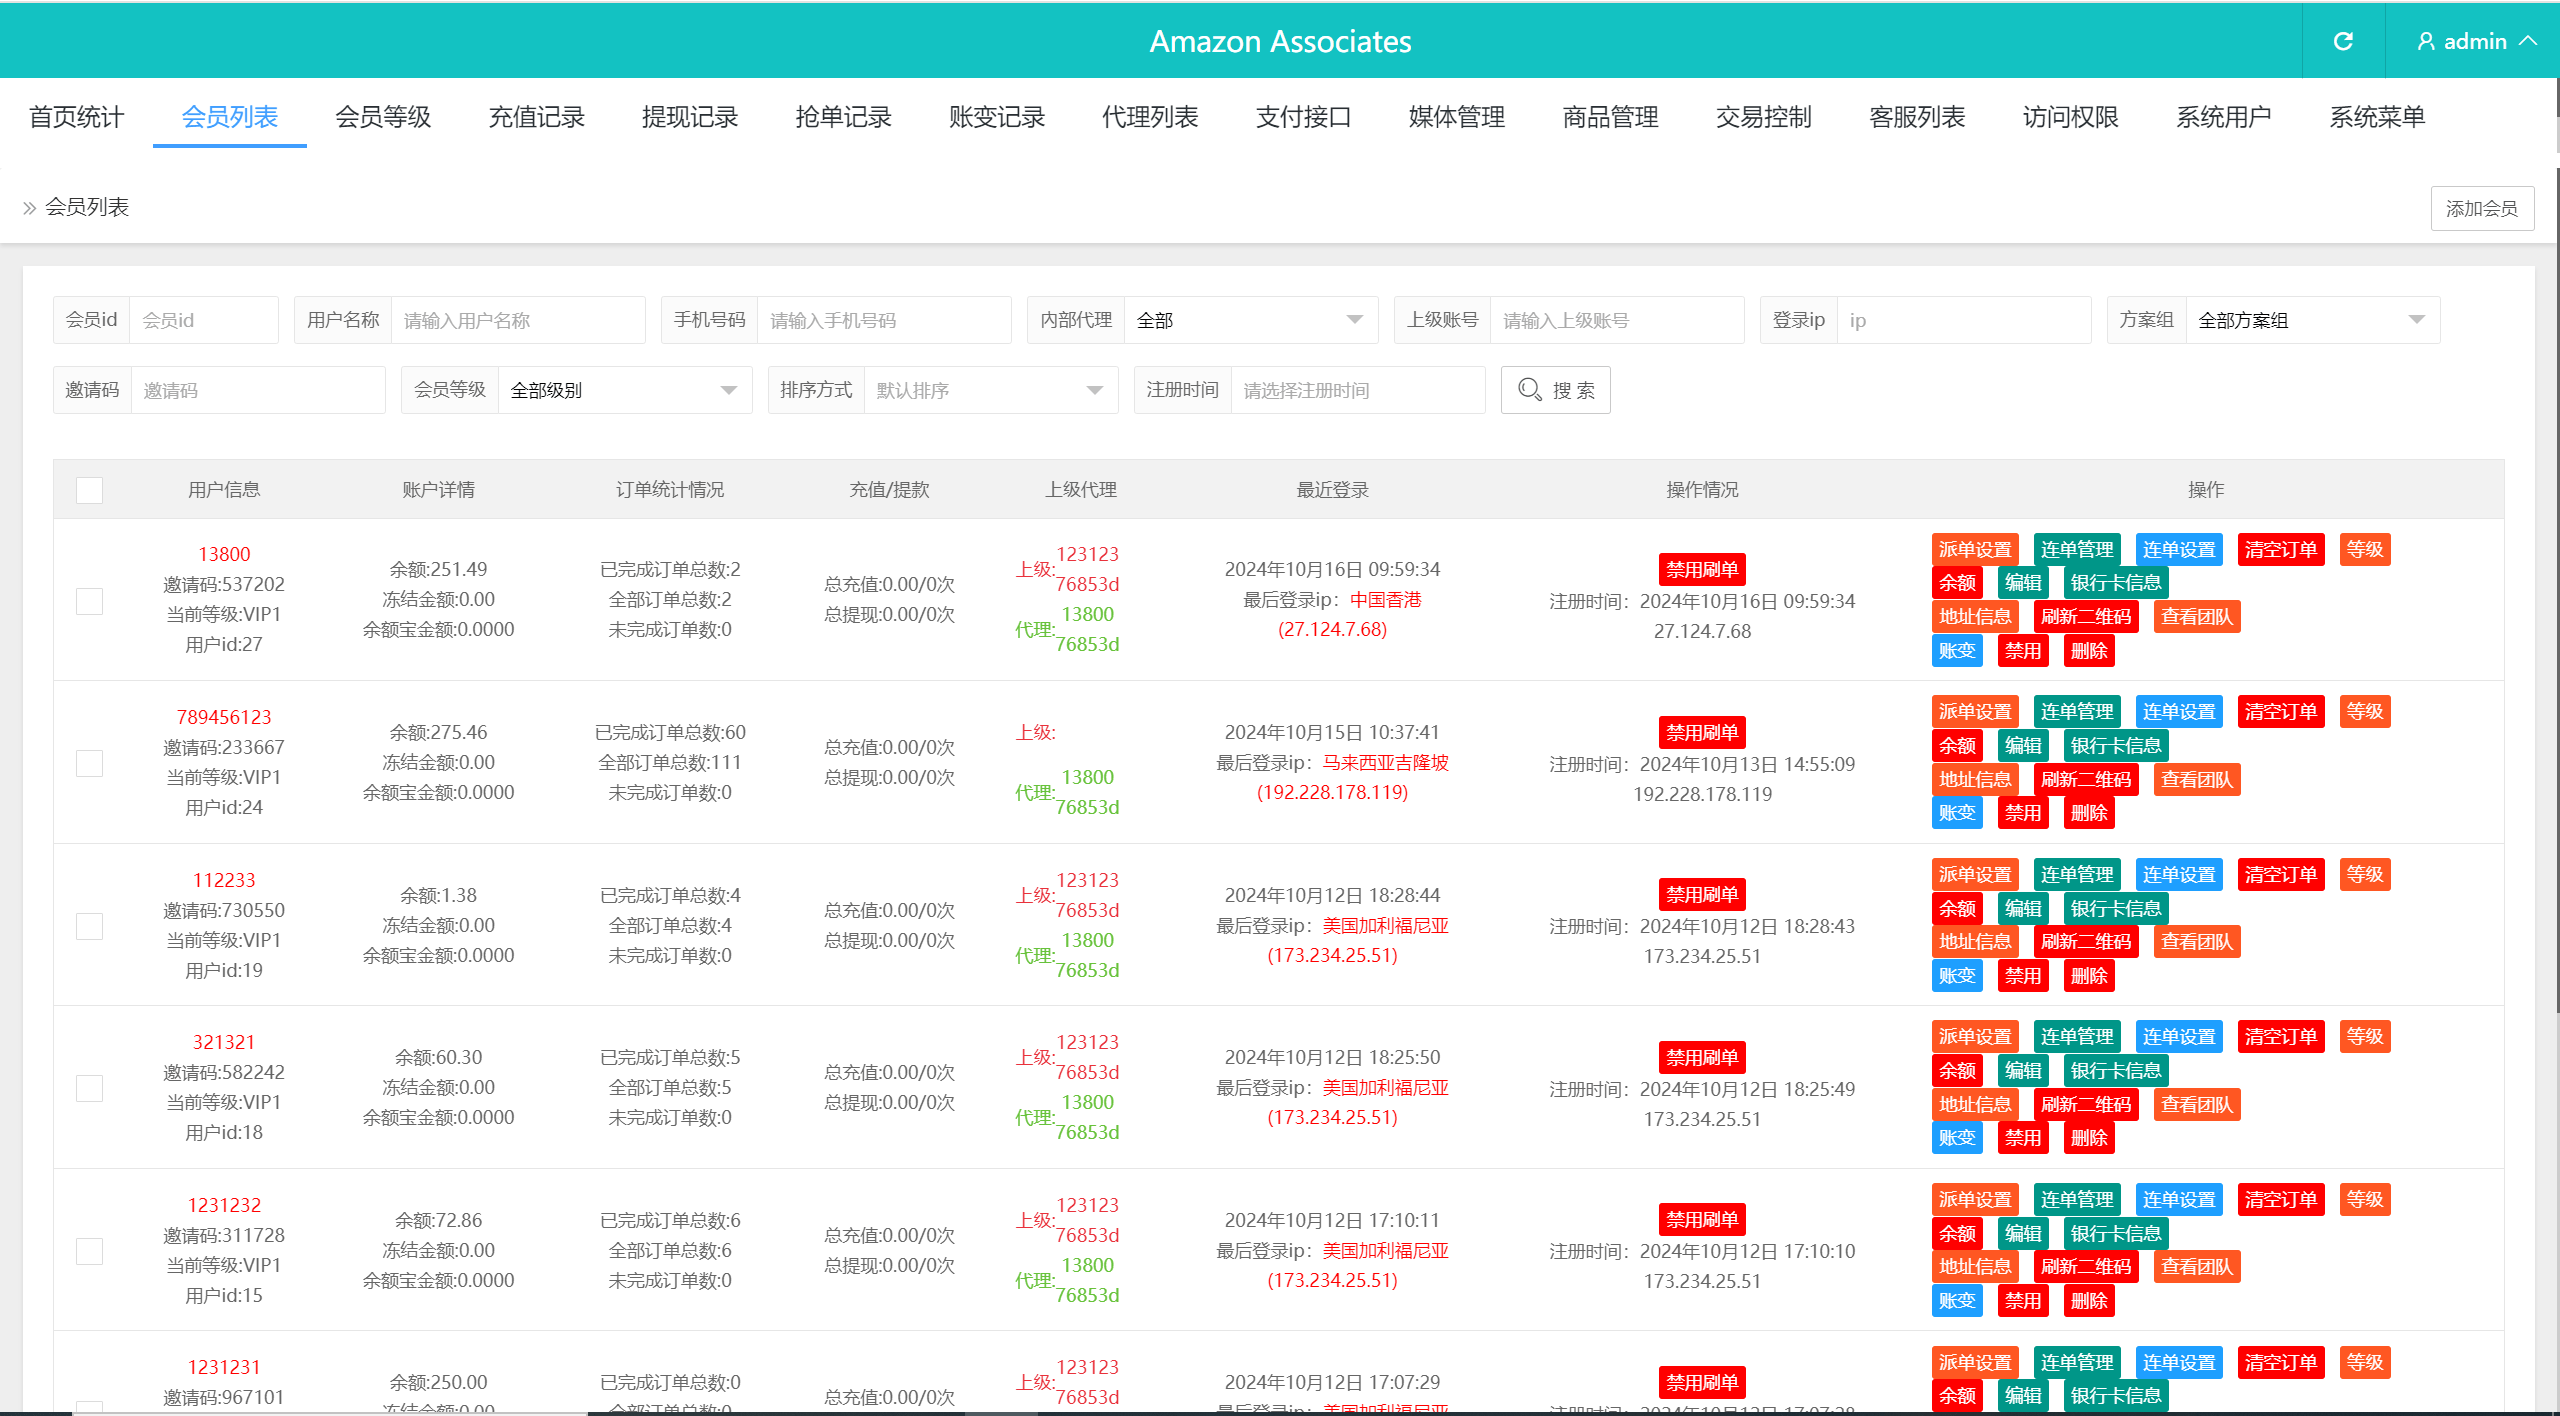2560x1416 pixels.
Task: Click the refresh icon in header
Action: click(2343, 41)
